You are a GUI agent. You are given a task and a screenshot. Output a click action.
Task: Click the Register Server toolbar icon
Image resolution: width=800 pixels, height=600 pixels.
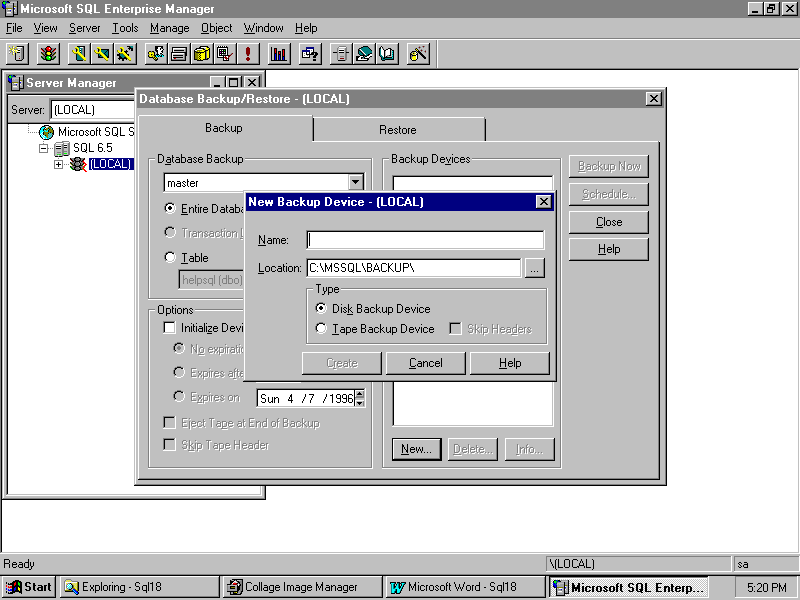tap(17, 54)
